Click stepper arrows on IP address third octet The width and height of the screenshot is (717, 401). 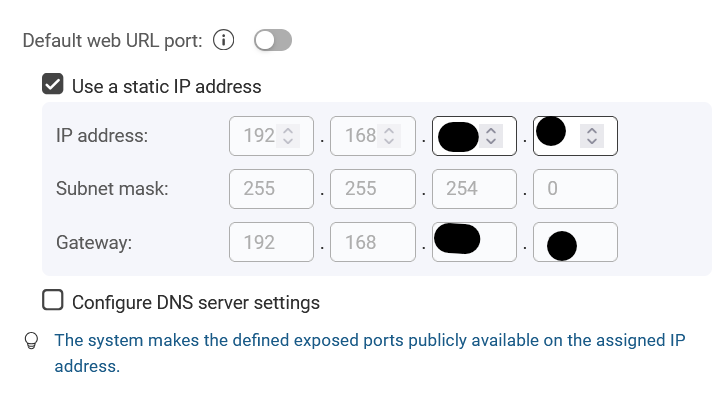(490, 137)
